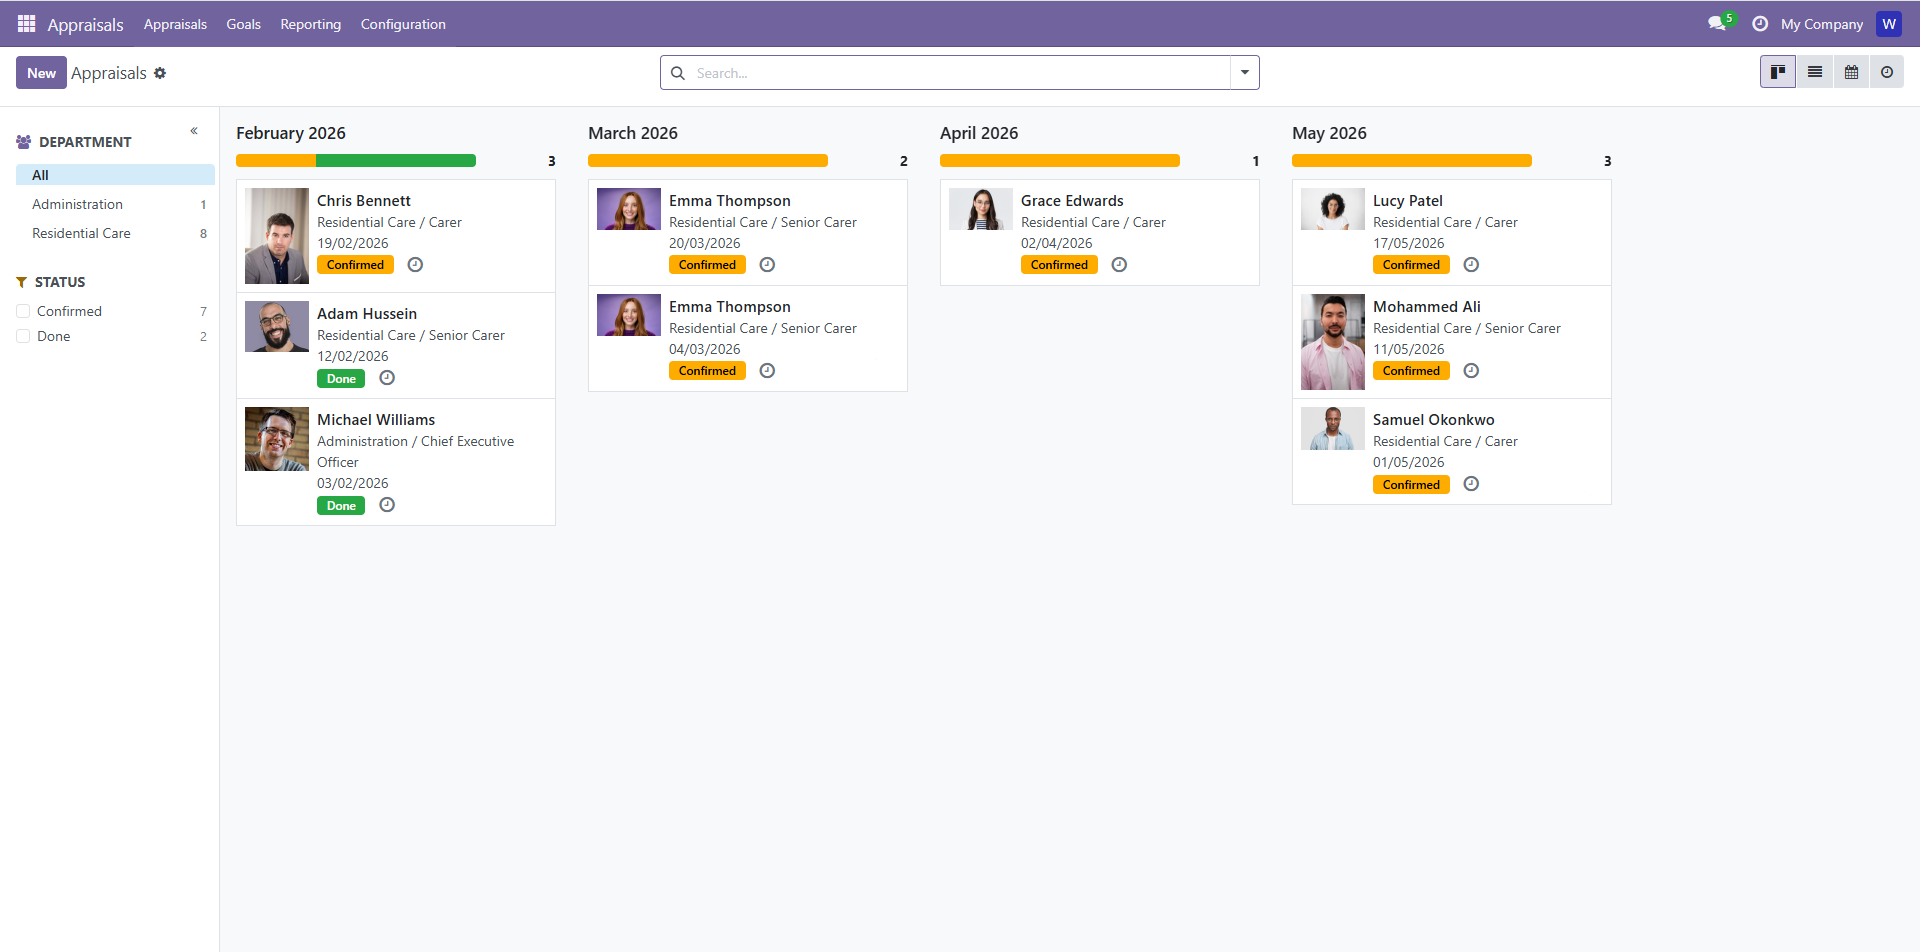Open the apps grid menu icon
Viewport: 1920px width, 952px height.
(26, 24)
